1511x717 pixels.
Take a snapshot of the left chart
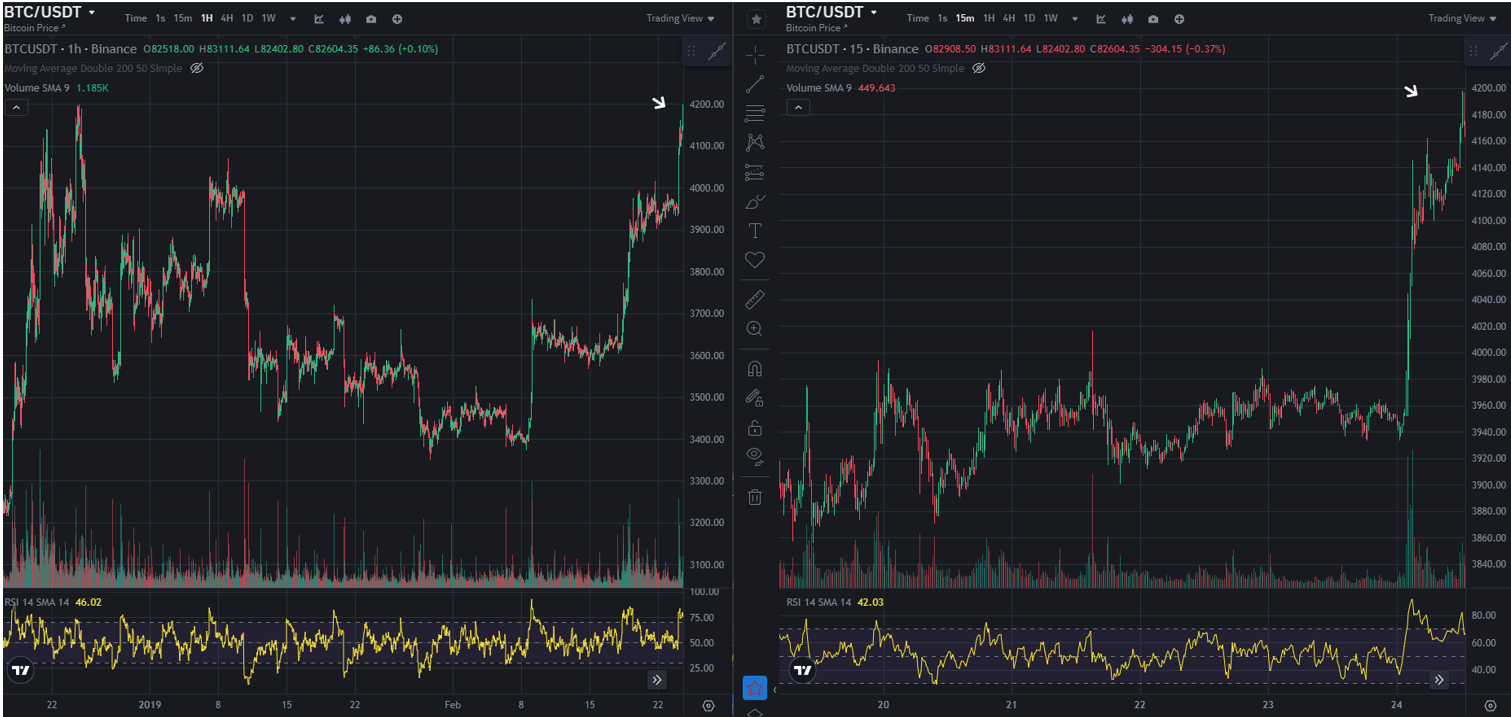click(x=371, y=19)
